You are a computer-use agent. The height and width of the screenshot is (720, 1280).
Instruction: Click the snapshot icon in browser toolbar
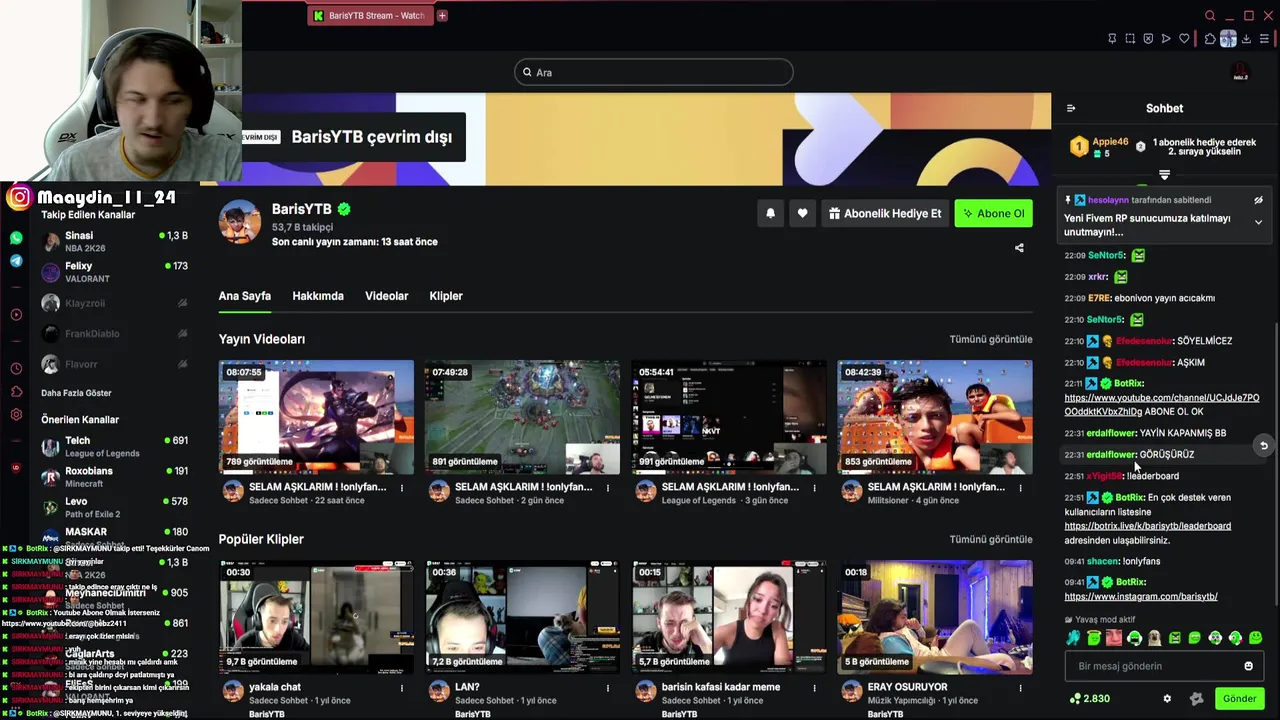point(1130,39)
